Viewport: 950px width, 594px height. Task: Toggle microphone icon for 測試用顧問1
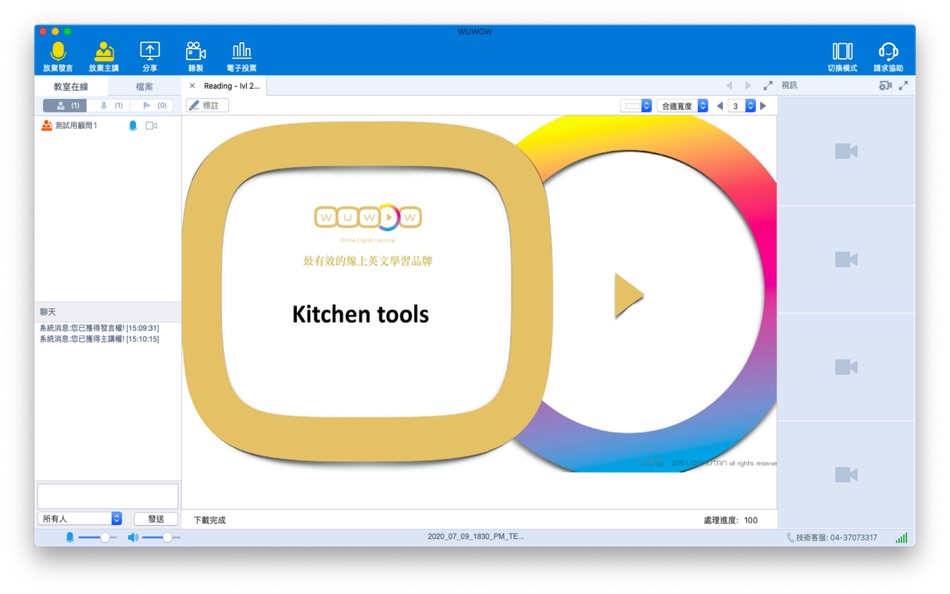133,125
